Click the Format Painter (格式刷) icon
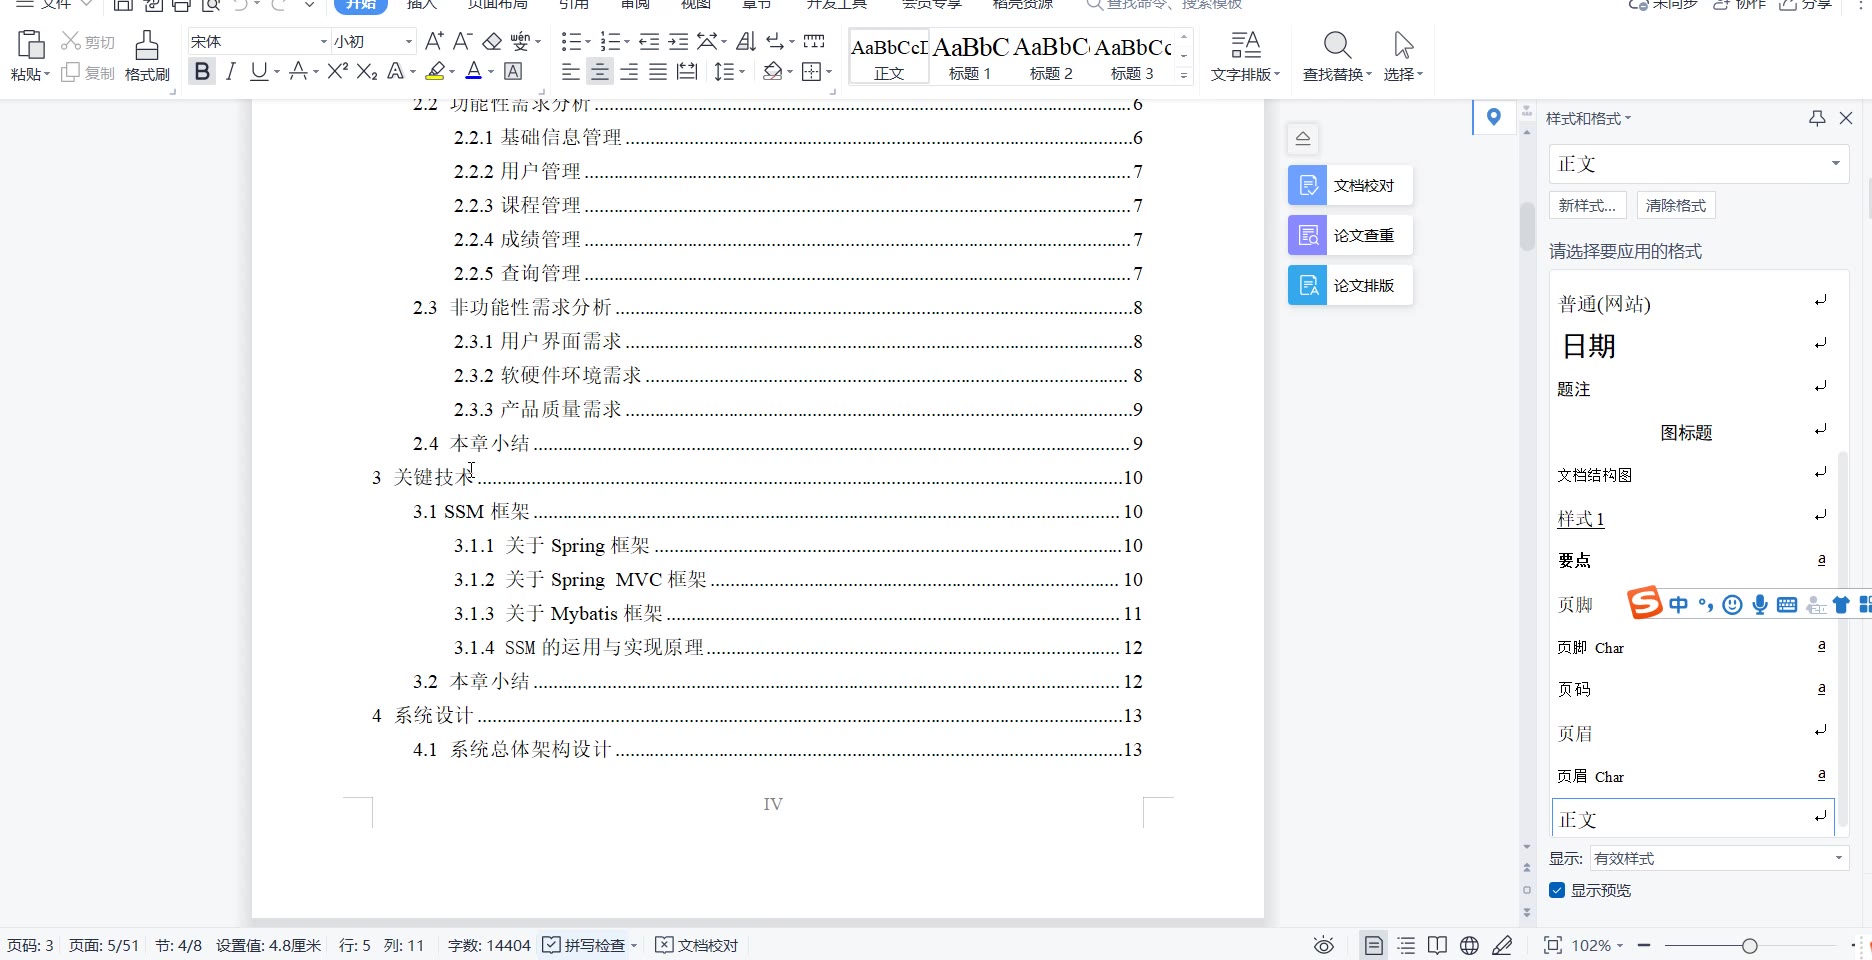This screenshot has width=1872, height=960. coord(147,55)
